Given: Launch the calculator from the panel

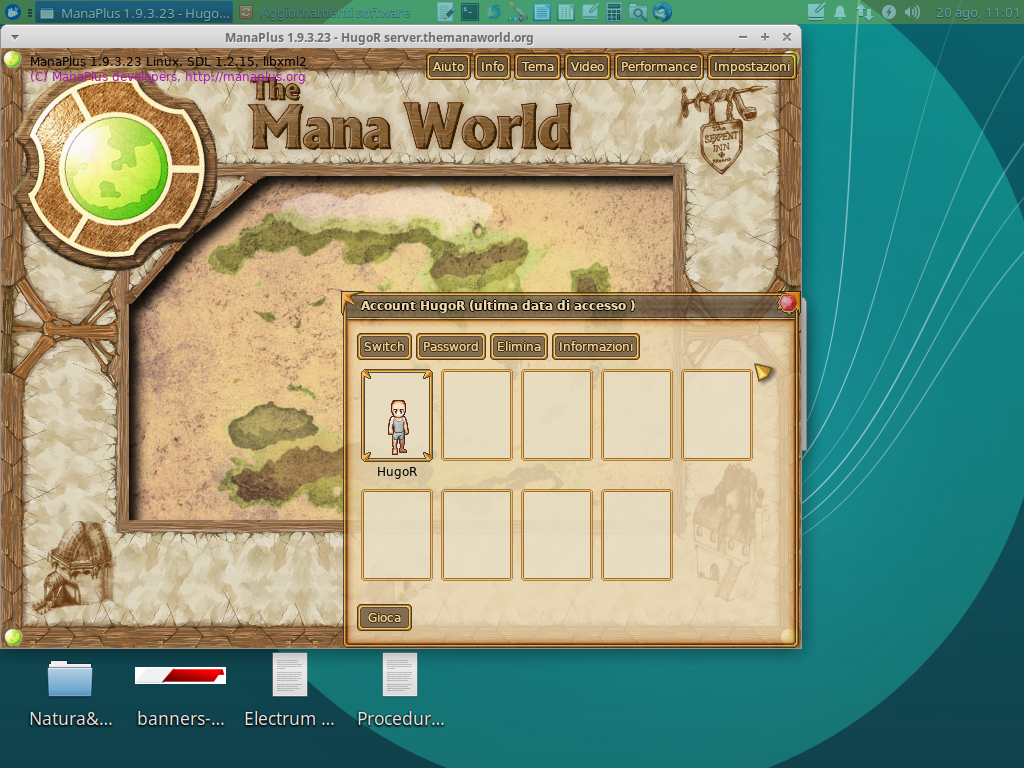Looking at the screenshot, I should pyautogui.click(x=614, y=12).
